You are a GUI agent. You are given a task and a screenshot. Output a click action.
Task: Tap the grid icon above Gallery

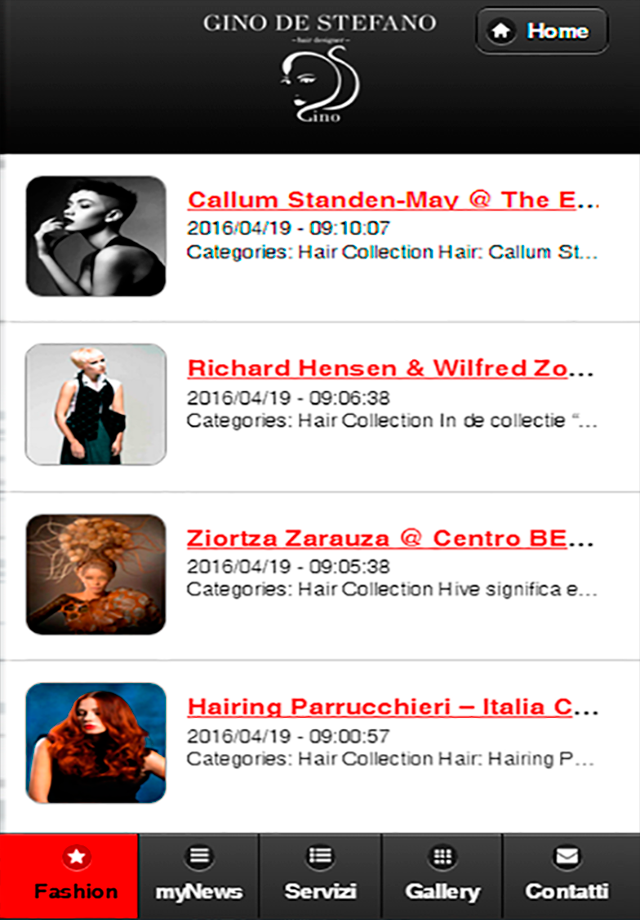442,857
